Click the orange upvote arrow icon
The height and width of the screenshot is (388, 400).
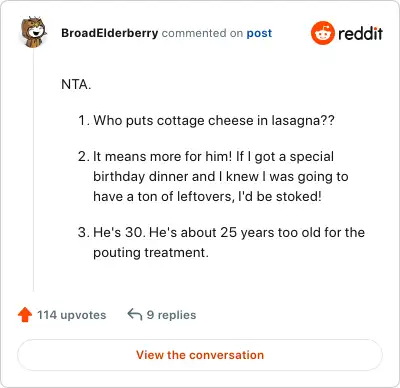pos(25,315)
